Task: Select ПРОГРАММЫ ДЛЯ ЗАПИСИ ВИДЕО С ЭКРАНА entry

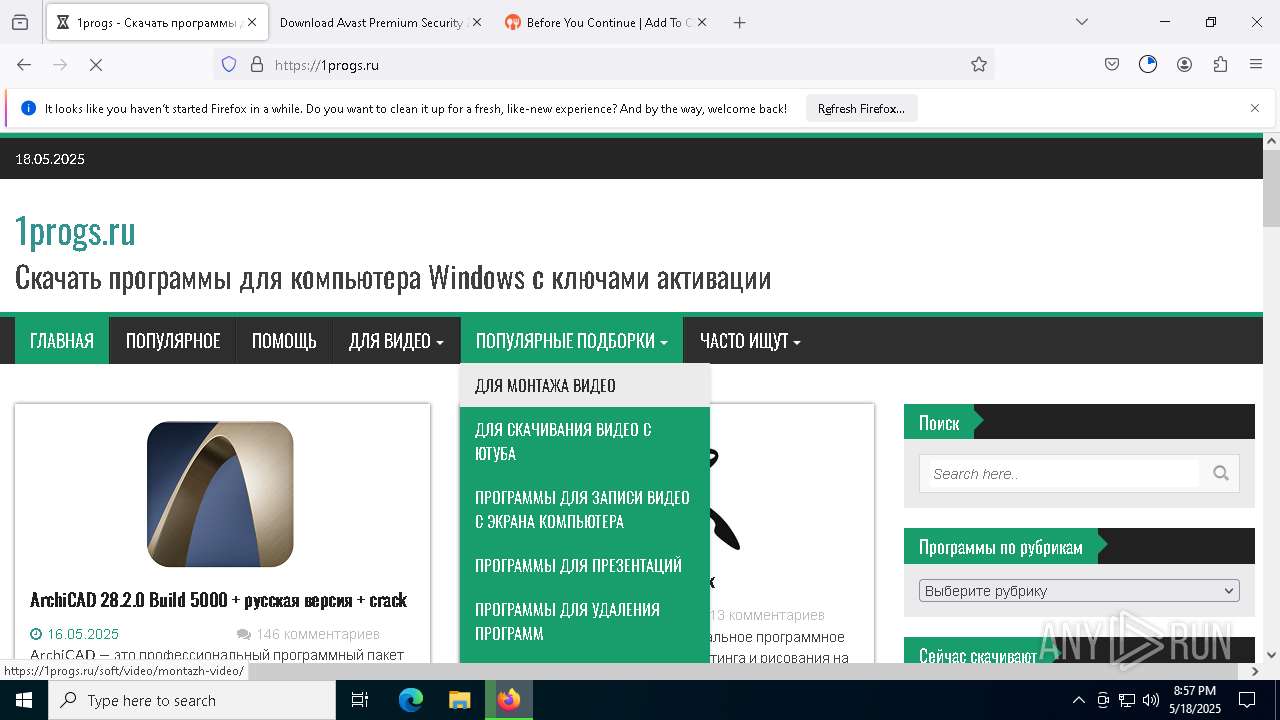Action: click(x=585, y=509)
